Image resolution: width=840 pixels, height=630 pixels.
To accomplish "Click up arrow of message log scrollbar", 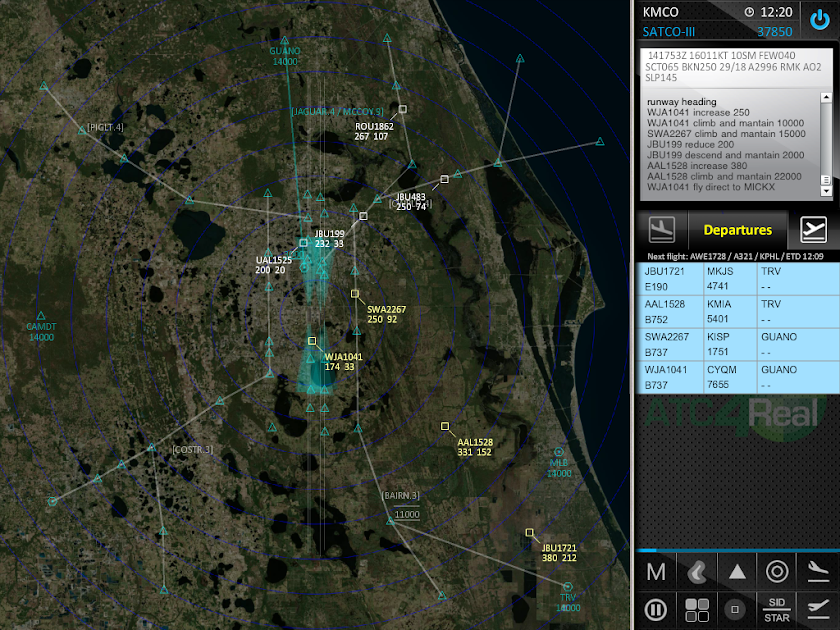I will 826,97.
